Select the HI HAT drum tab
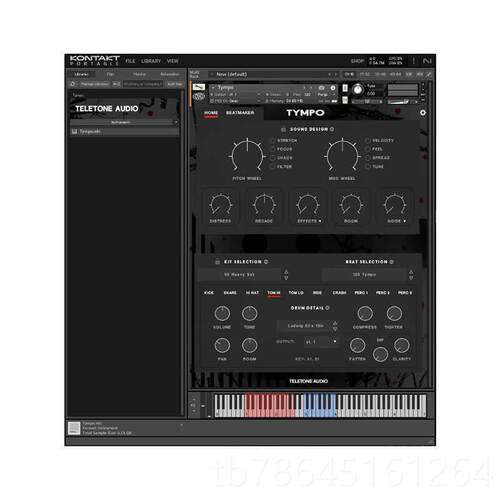This screenshot has height=500, width=500. point(252,293)
